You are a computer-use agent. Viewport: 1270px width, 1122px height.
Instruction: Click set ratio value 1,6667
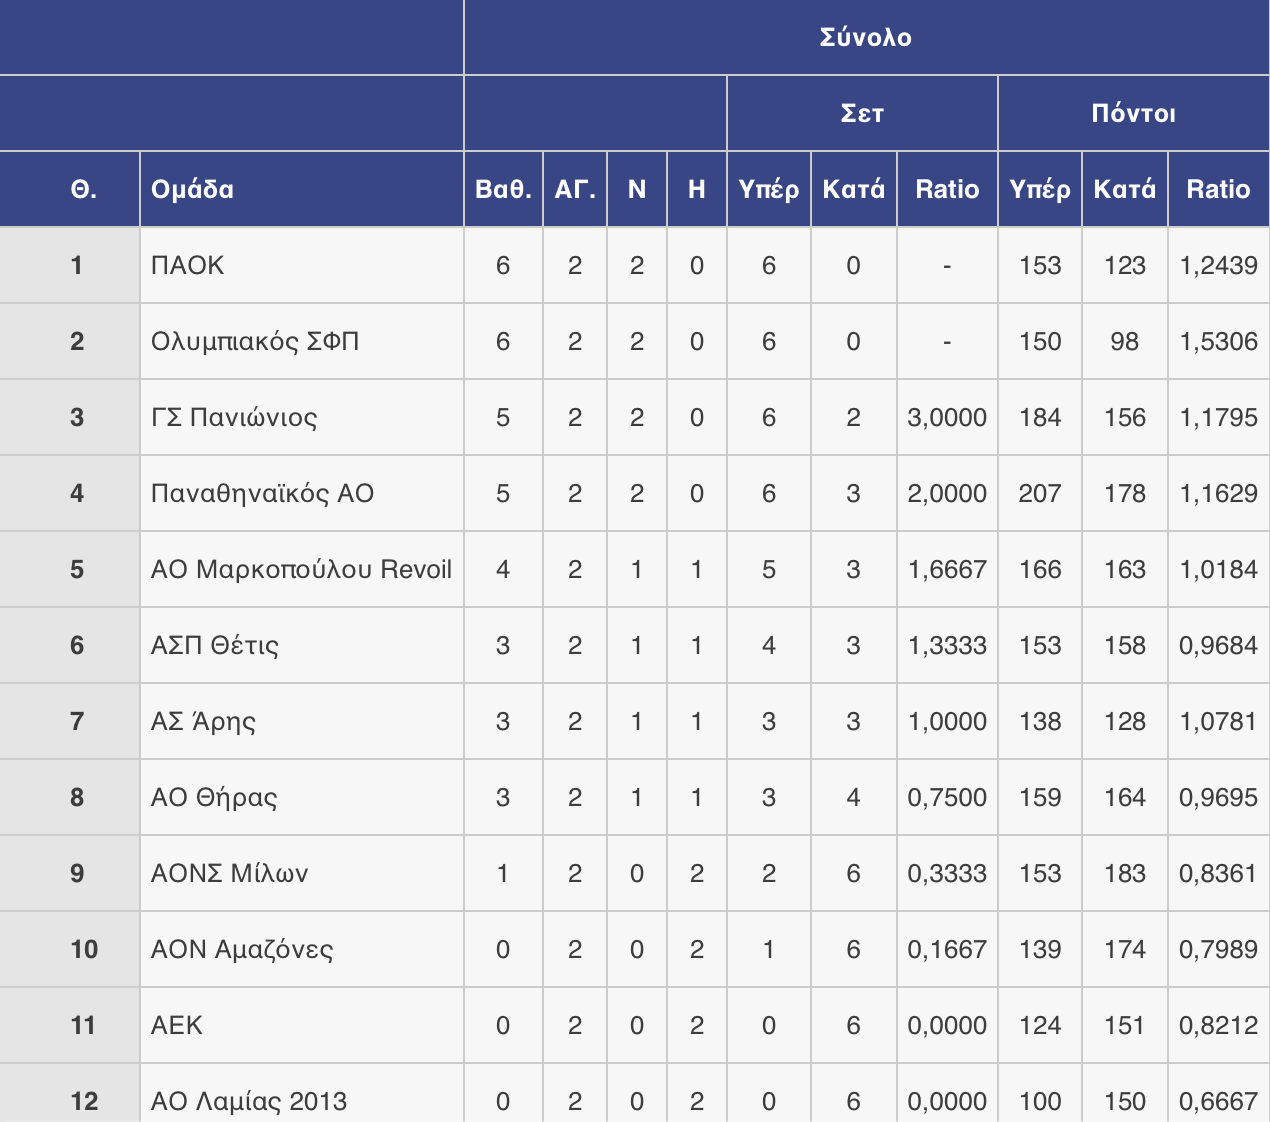click(947, 569)
